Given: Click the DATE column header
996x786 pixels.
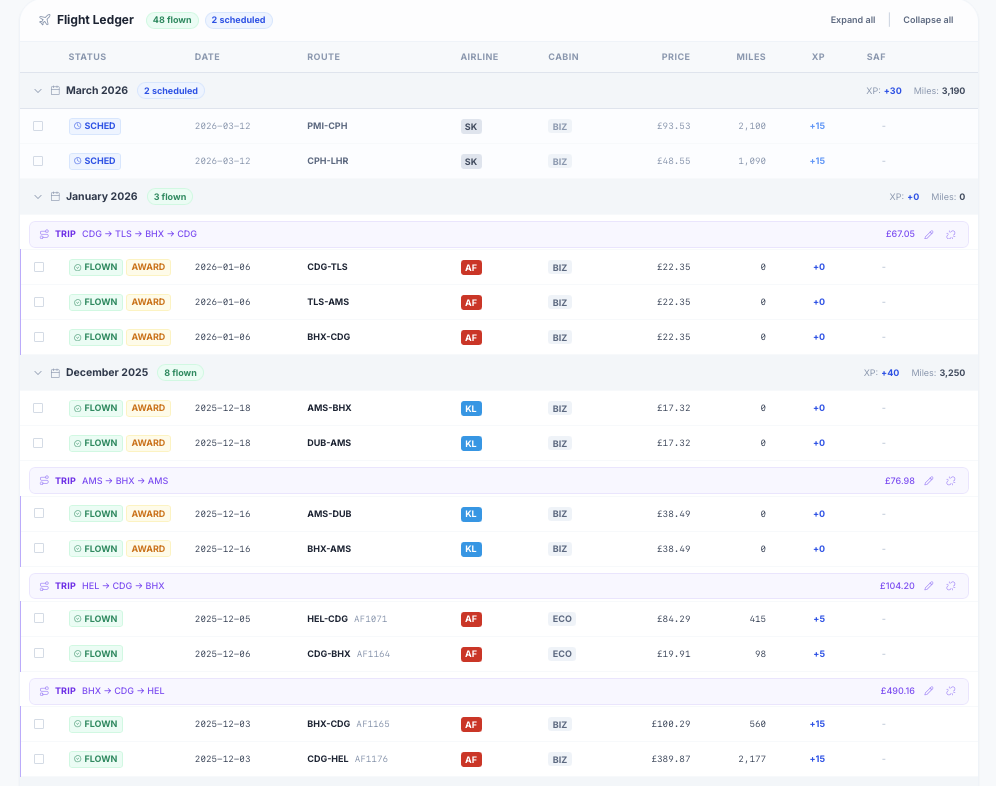Looking at the screenshot, I should coord(207,57).
